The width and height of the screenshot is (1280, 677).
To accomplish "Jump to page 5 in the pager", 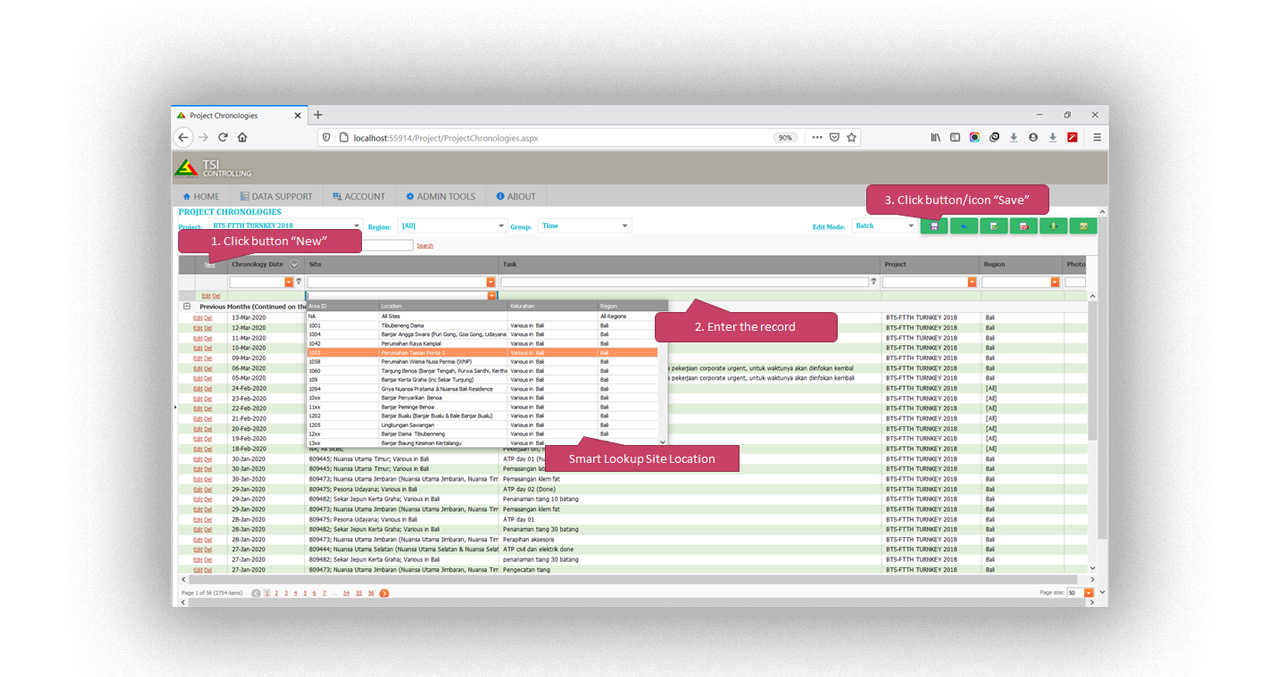I will [305, 592].
